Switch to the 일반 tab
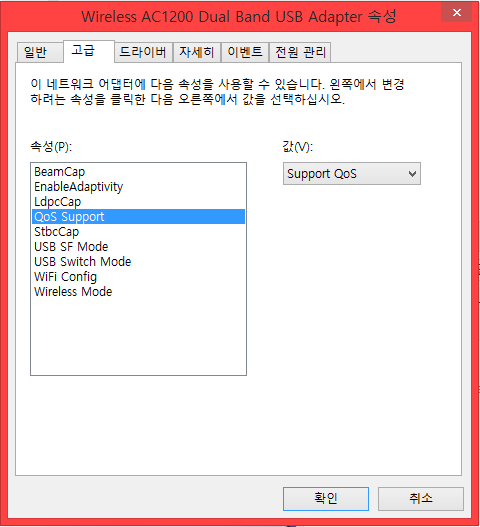 point(39,53)
